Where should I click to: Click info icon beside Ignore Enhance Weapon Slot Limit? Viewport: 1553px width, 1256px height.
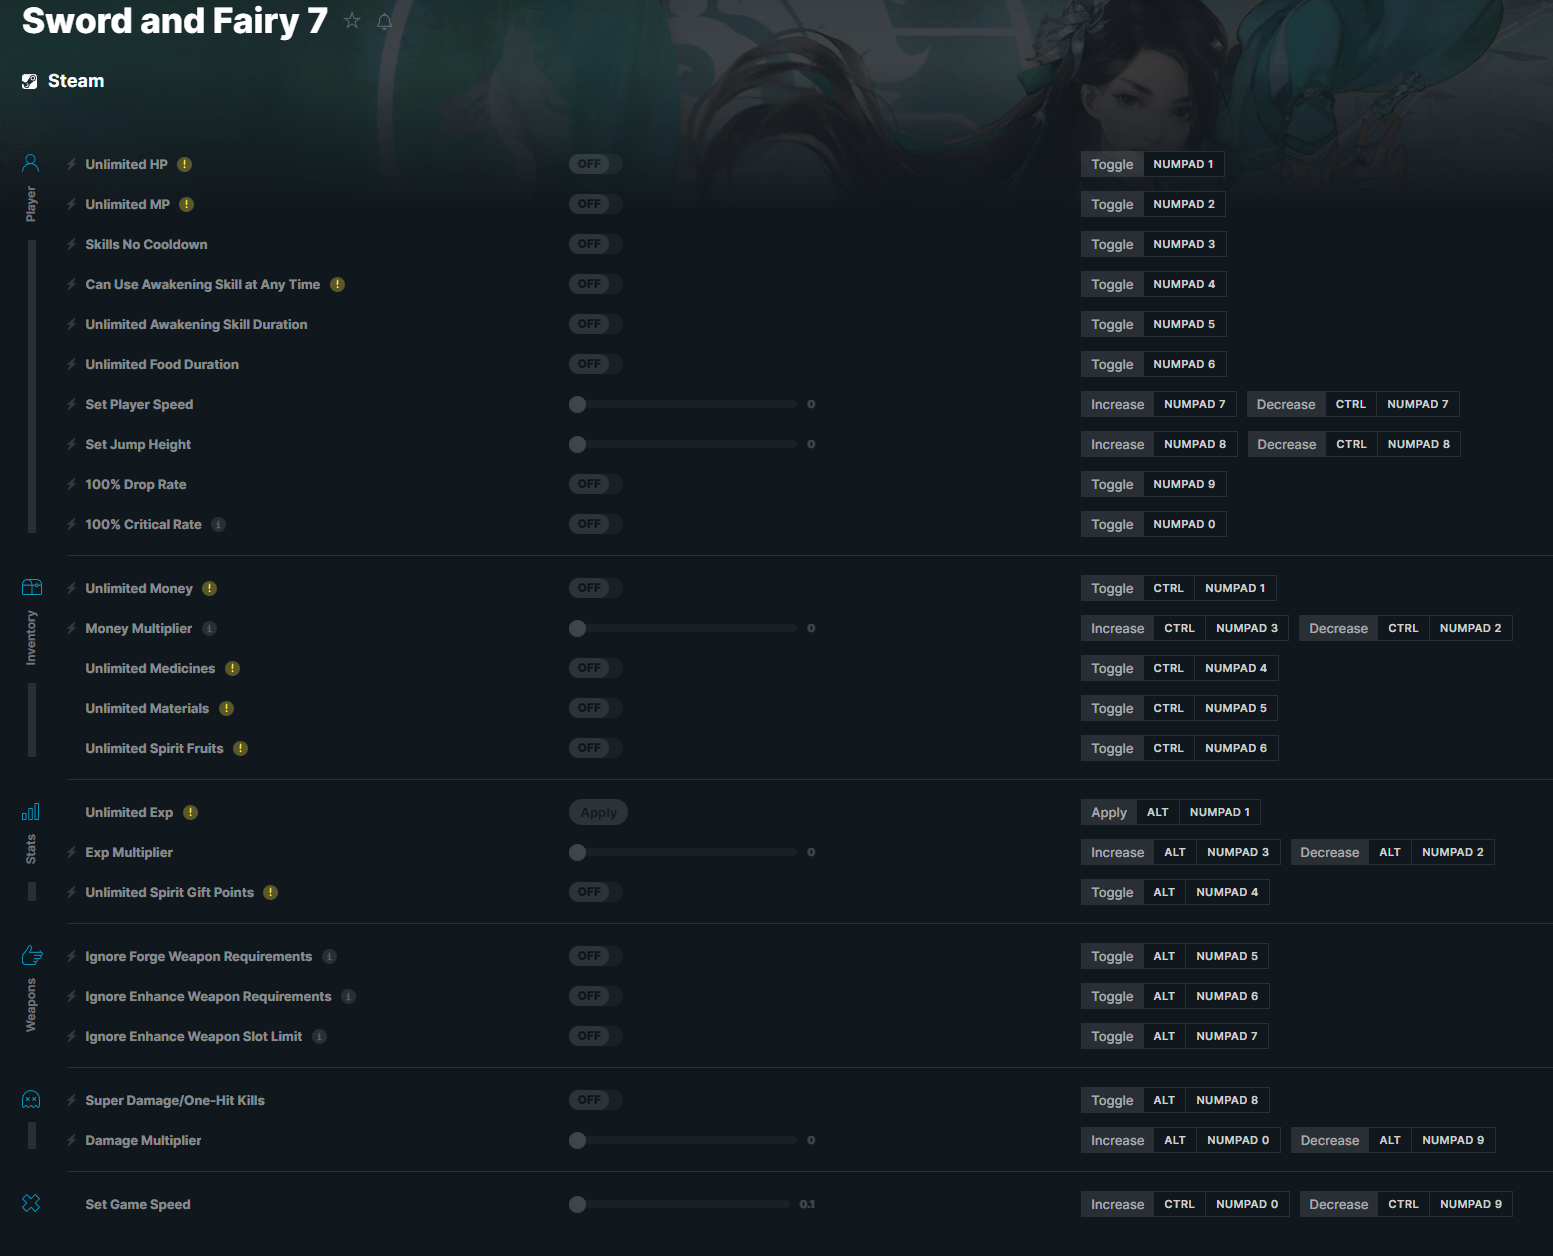point(320,1036)
